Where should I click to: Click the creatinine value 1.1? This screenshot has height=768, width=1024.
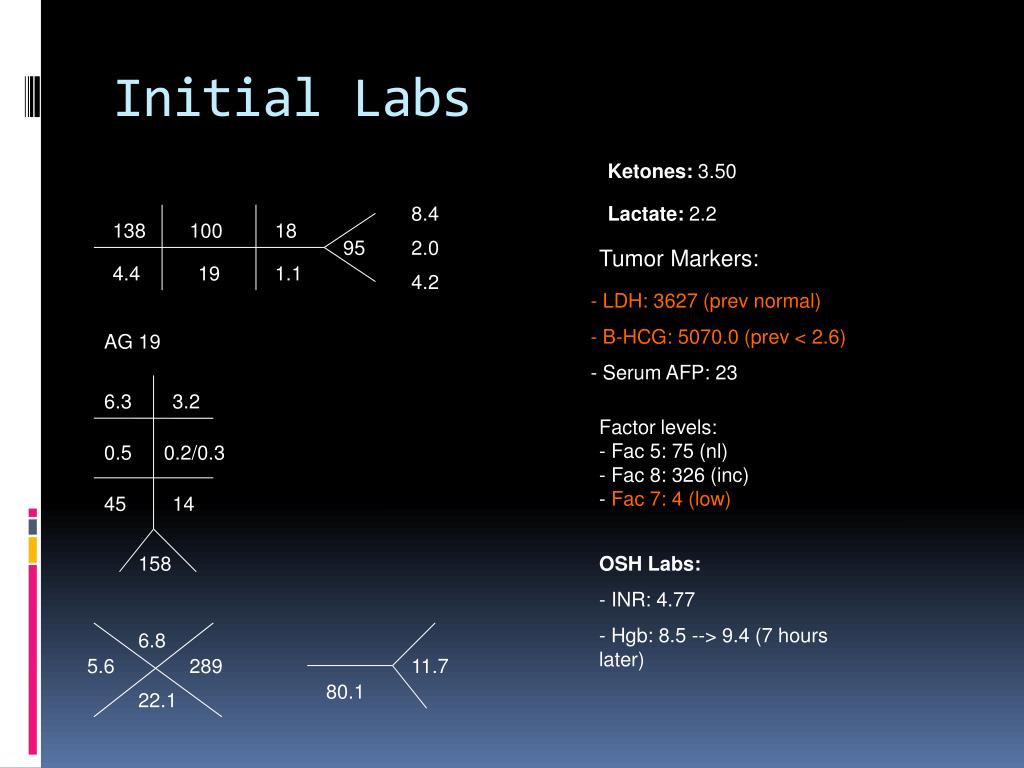(x=288, y=273)
